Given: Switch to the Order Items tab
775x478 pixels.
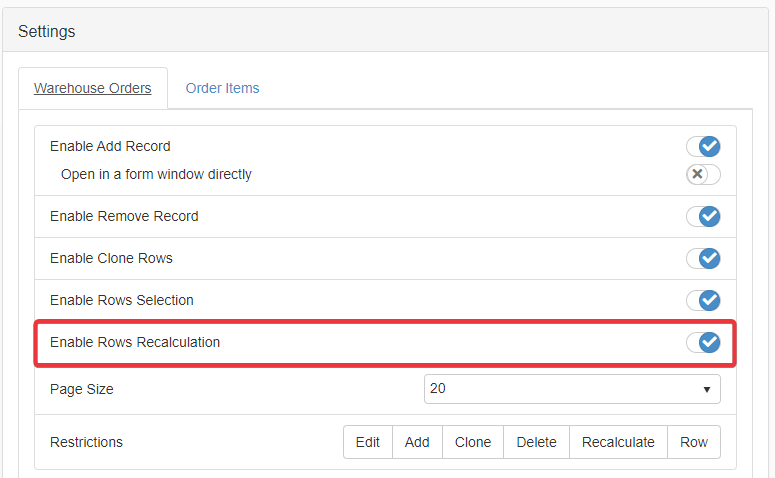Looking at the screenshot, I should (x=222, y=88).
